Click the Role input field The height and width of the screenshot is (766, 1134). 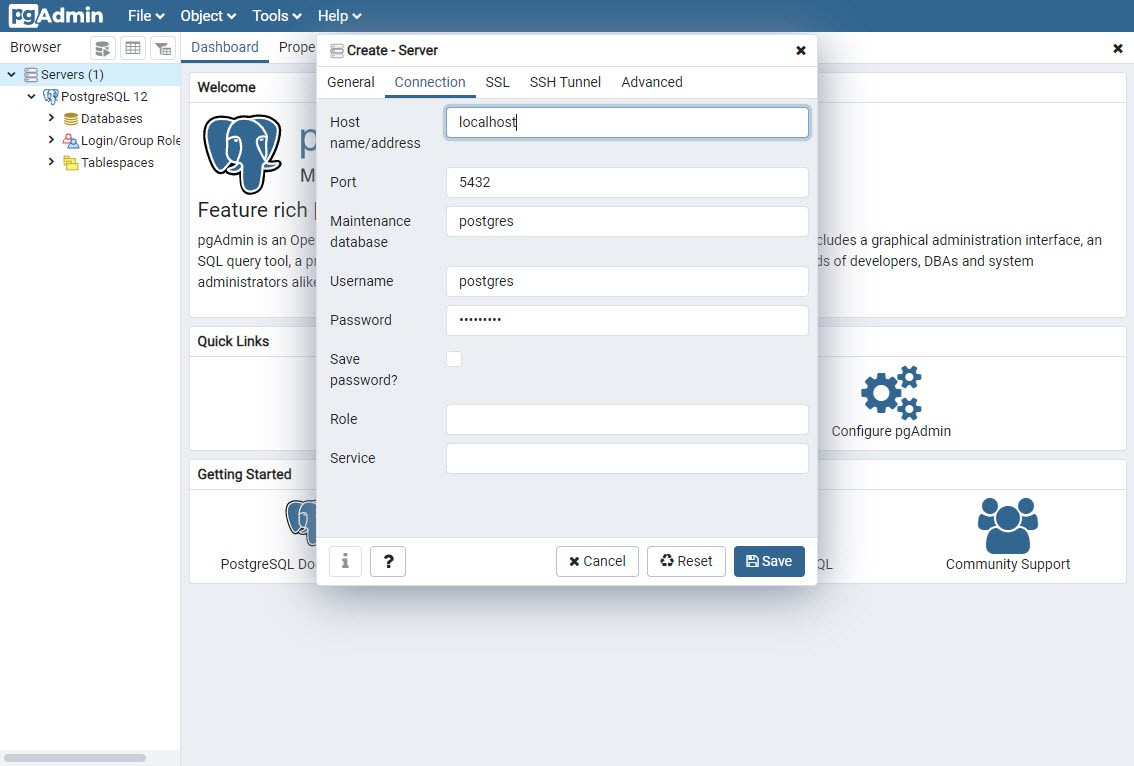(x=627, y=420)
